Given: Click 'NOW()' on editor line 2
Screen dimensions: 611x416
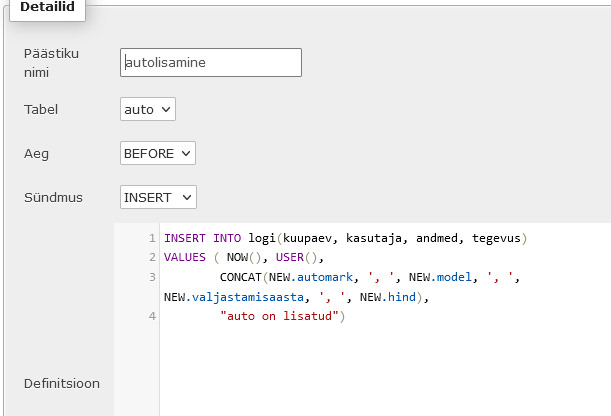Looking at the screenshot, I should pos(244,257).
